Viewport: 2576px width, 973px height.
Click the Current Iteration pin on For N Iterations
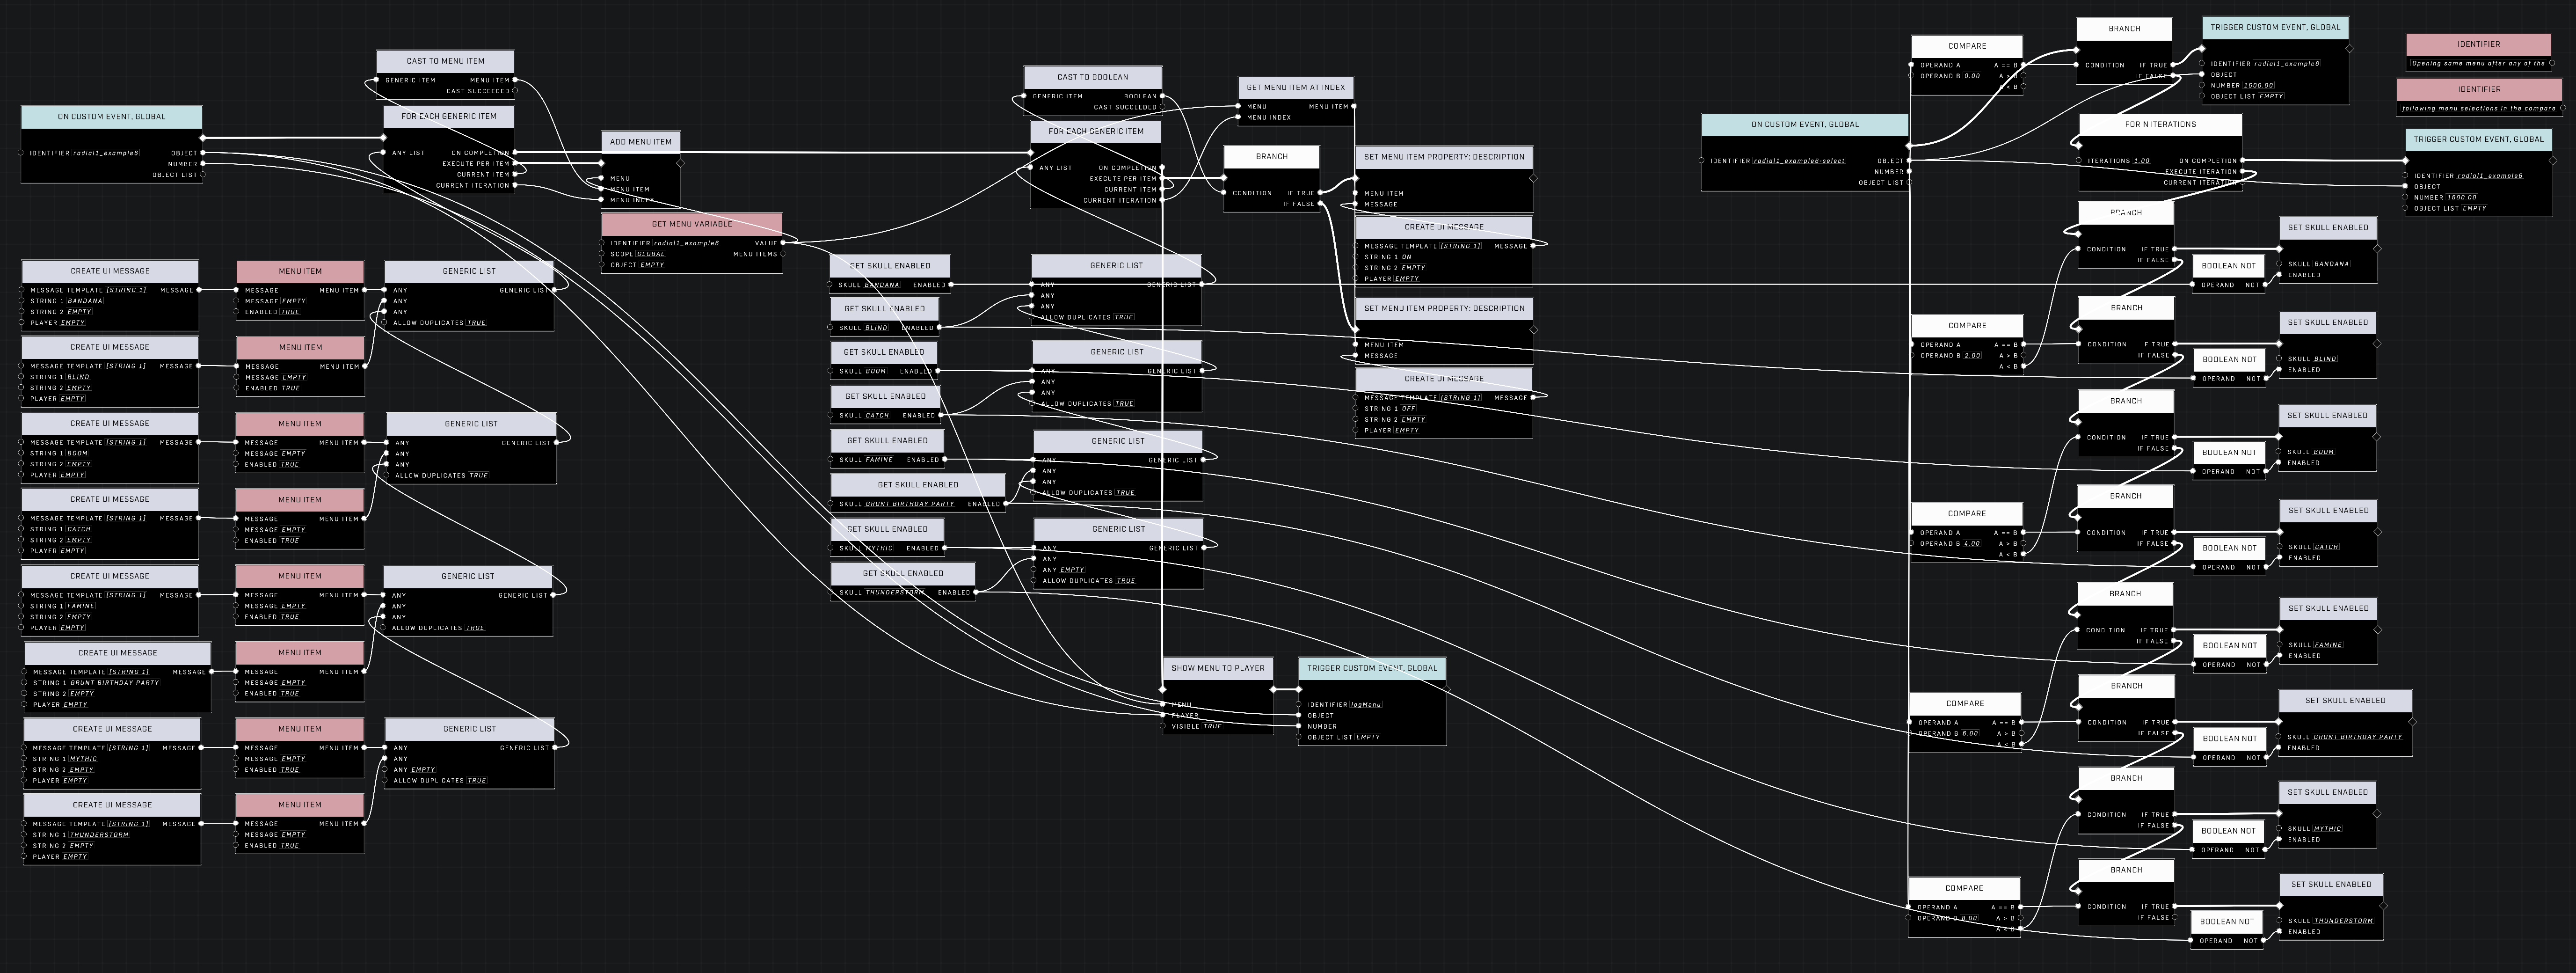pos(2242,183)
